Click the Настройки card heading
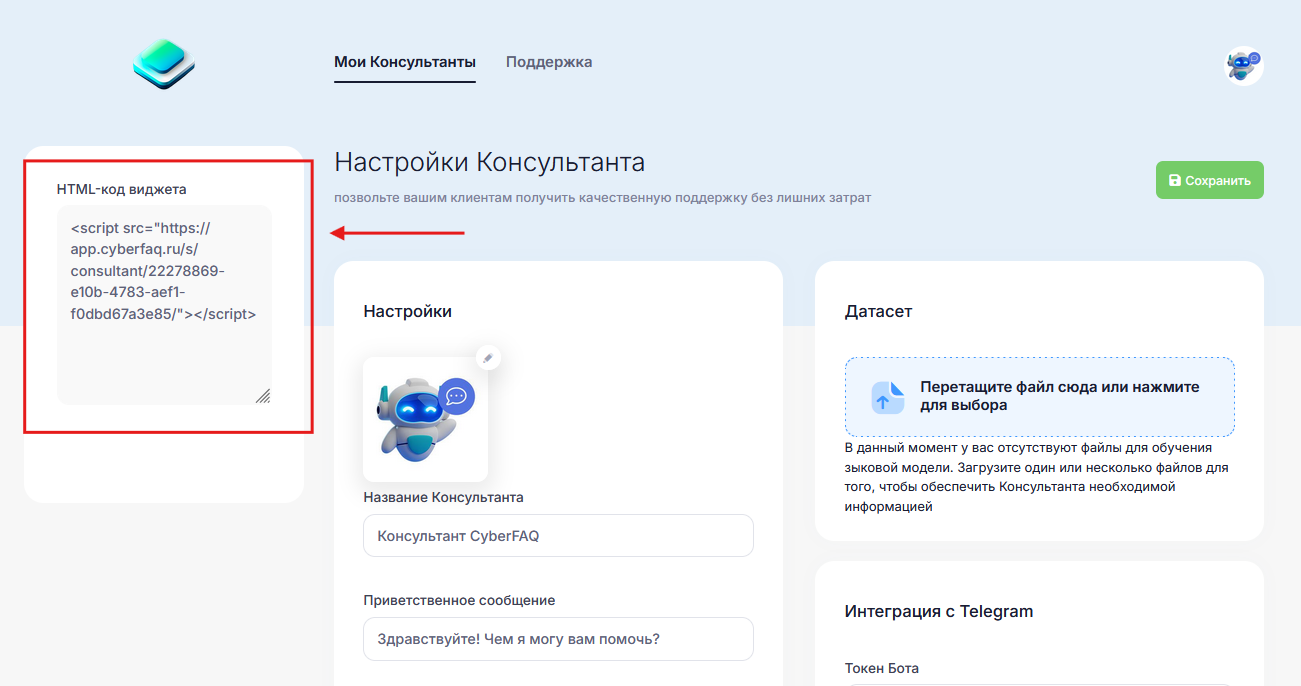Image resolution: width=1301 pixels, height=686 pixels. [x=408, y=311]
